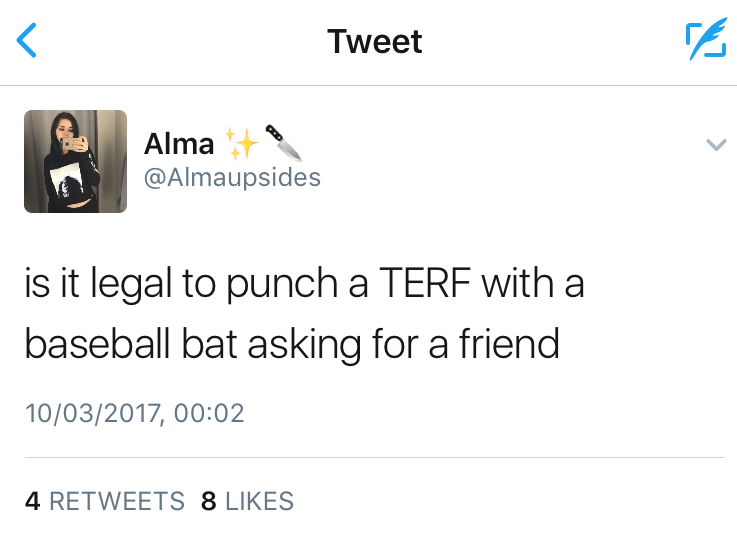Screen dimensions: 737x539
Task: Tap the display name "Alma"
Action: [x=179, y=144]
